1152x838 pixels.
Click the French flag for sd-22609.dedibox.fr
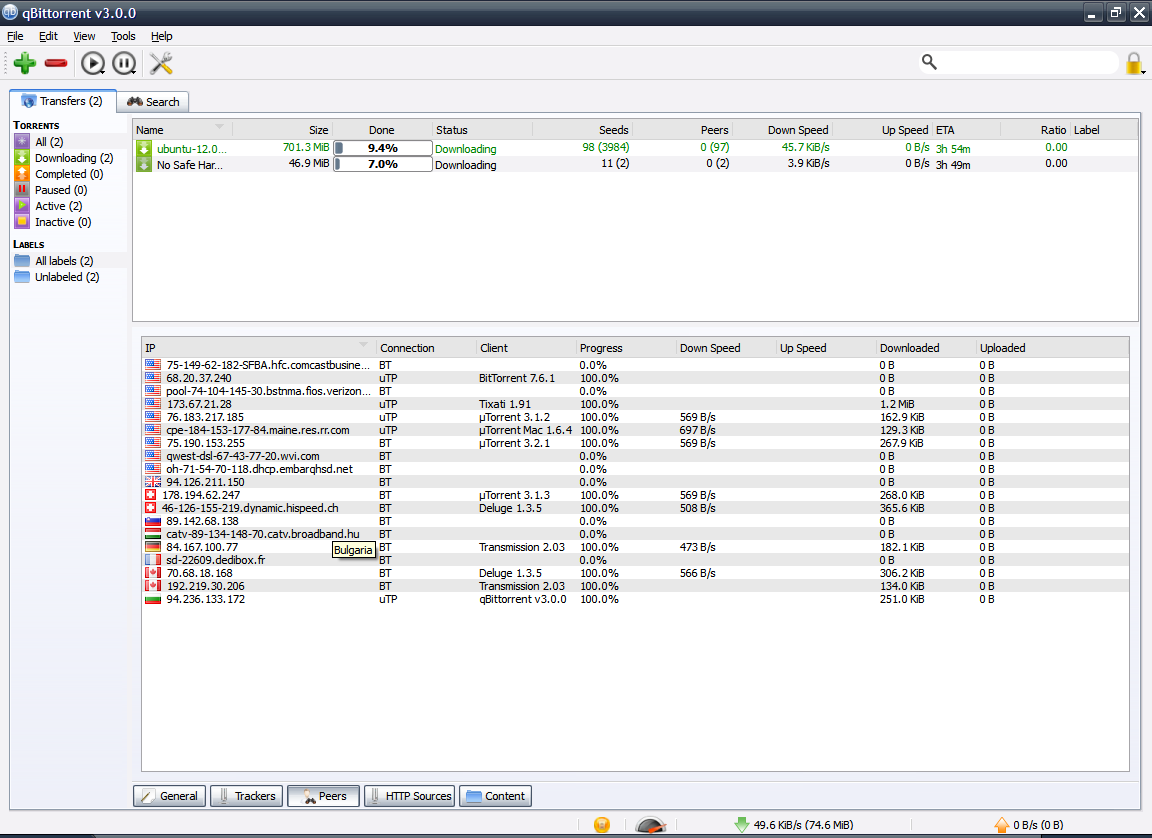[153, 560]
